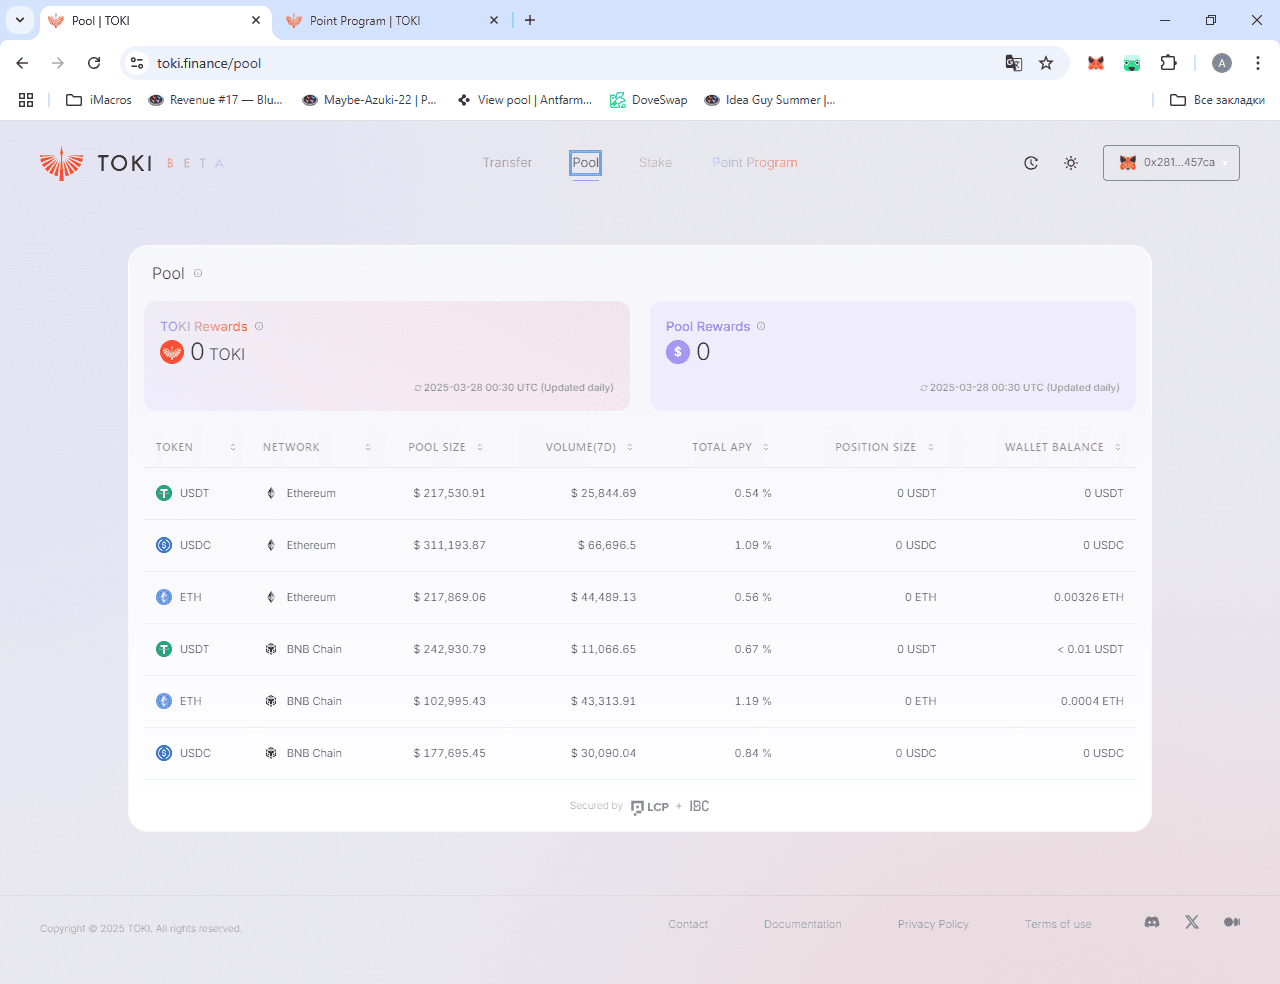Open the tab search dropdown arrow
Image resolution: width=1280 pixels, height=984 pixels.
[20, 20]
